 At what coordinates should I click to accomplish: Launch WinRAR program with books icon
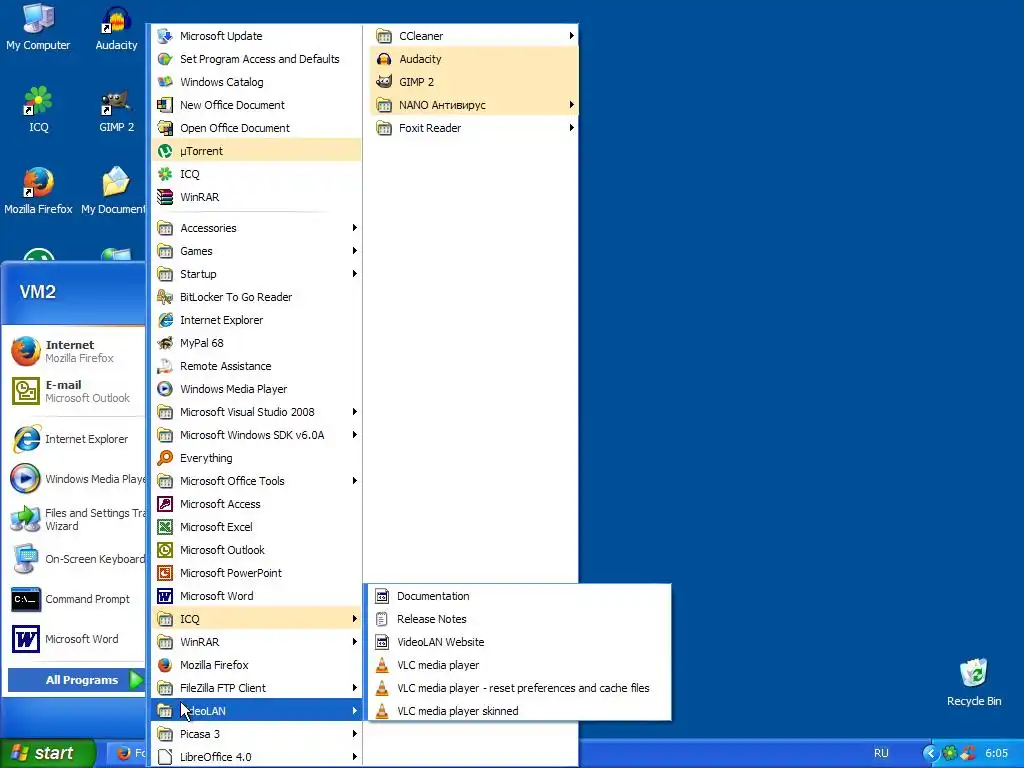point(256,197)
